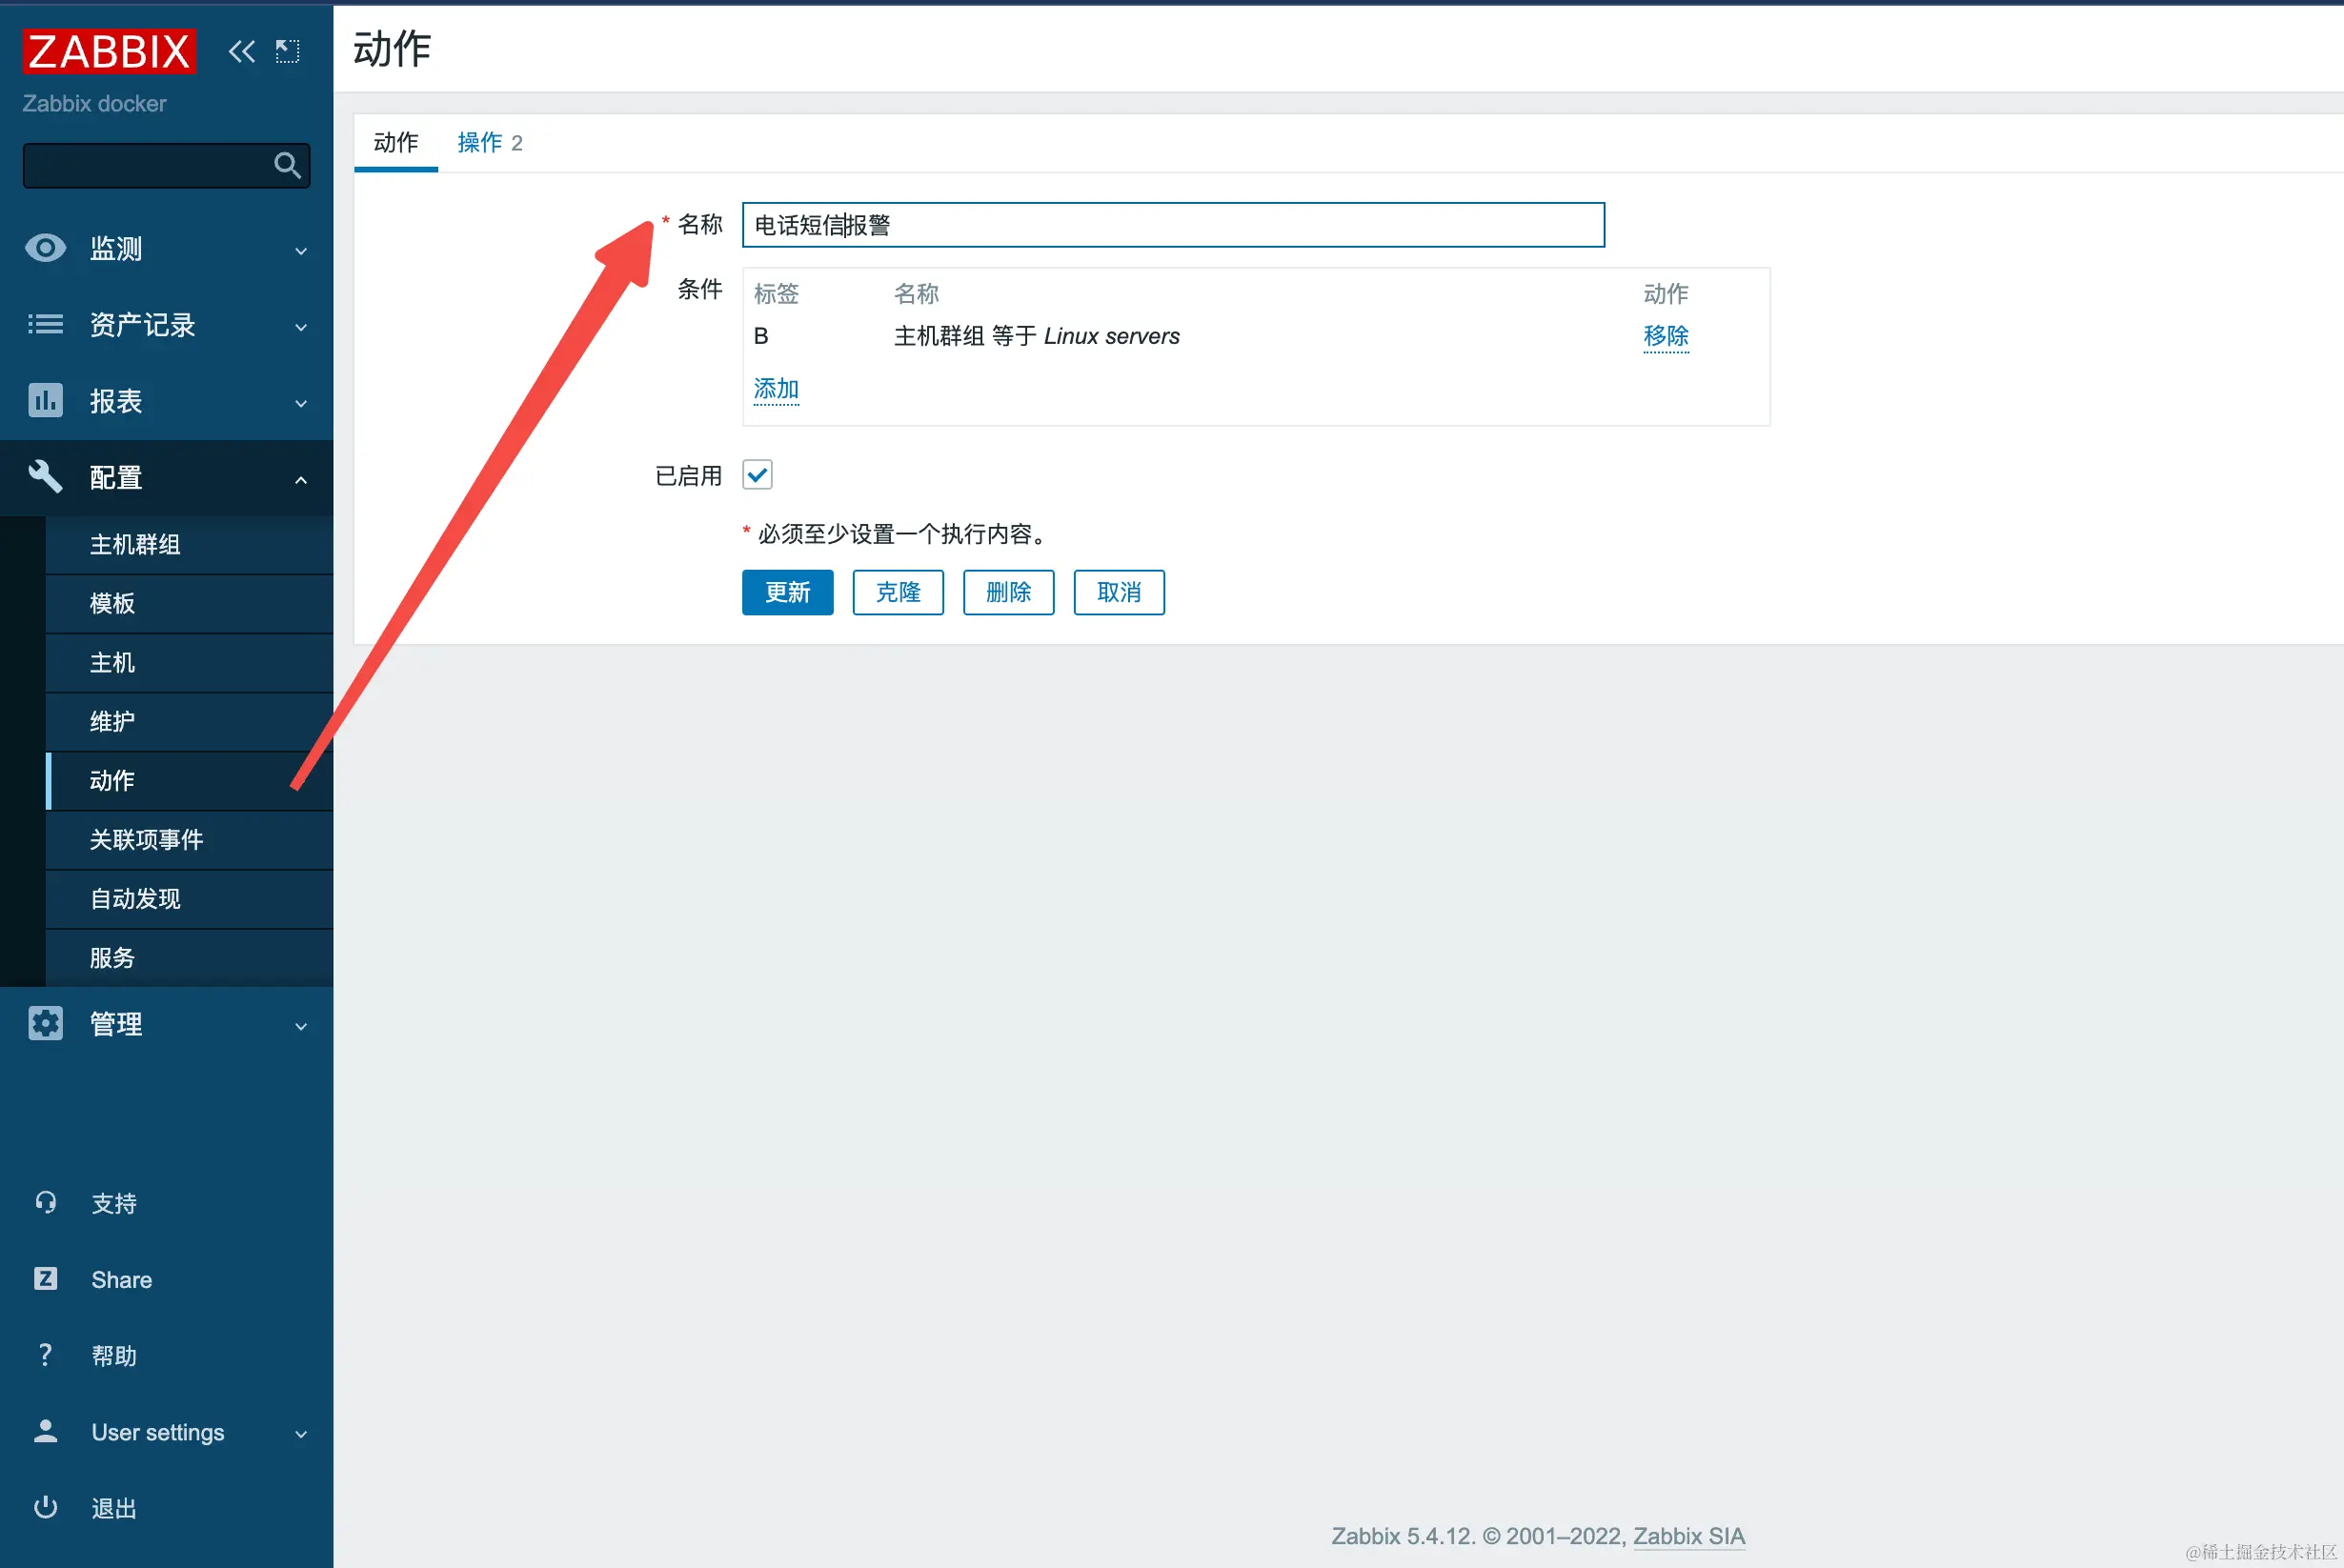The height and width of the screenshot is (1568, 2344).
Task: Click the kiosk mode icon
Action: pyautogui.click(x=288, y=51)
